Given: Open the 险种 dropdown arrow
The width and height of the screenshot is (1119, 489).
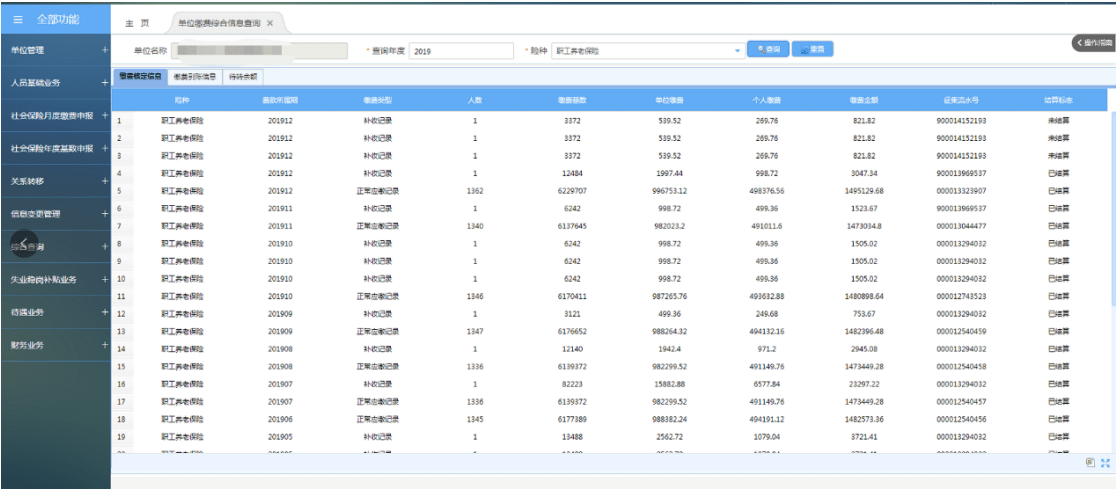Looking at the screenshot, I should coord(738,50).
